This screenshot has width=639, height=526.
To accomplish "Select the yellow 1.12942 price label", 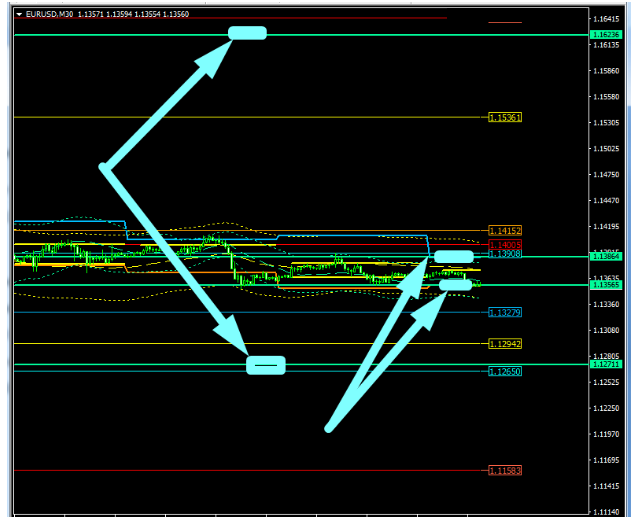I will click(504, 343).
